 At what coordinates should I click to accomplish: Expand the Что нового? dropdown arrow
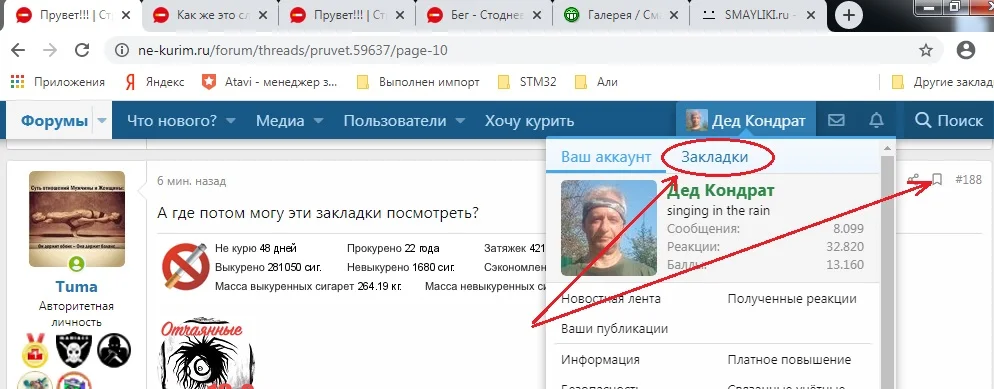point(231,121)
